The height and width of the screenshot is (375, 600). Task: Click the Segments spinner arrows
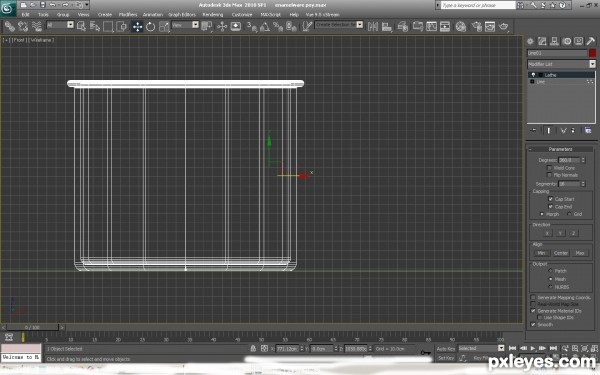[x=583, y=184]
